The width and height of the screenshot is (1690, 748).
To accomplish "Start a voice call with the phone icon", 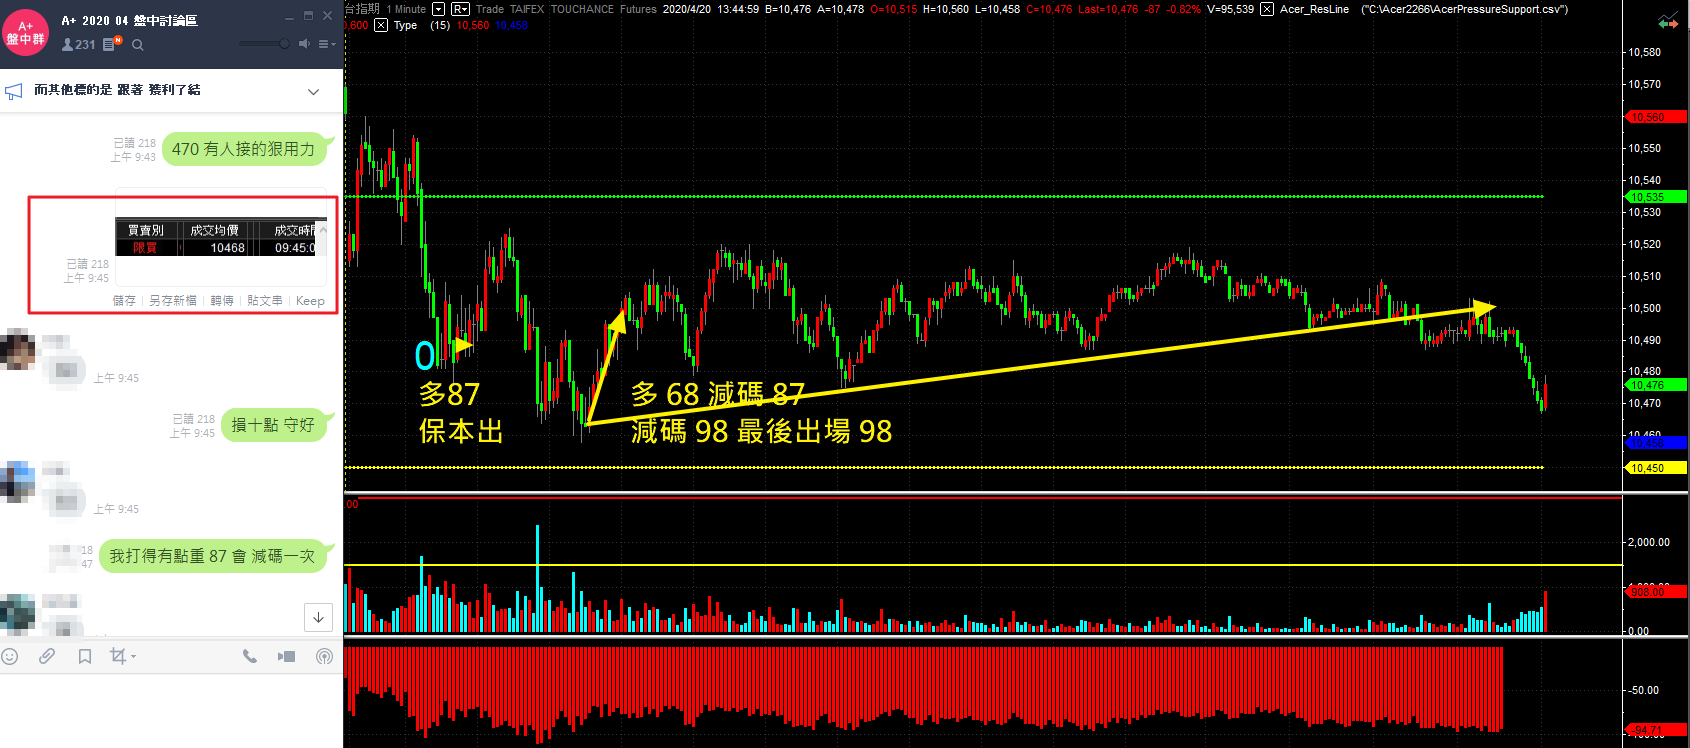I will (250, 656).
